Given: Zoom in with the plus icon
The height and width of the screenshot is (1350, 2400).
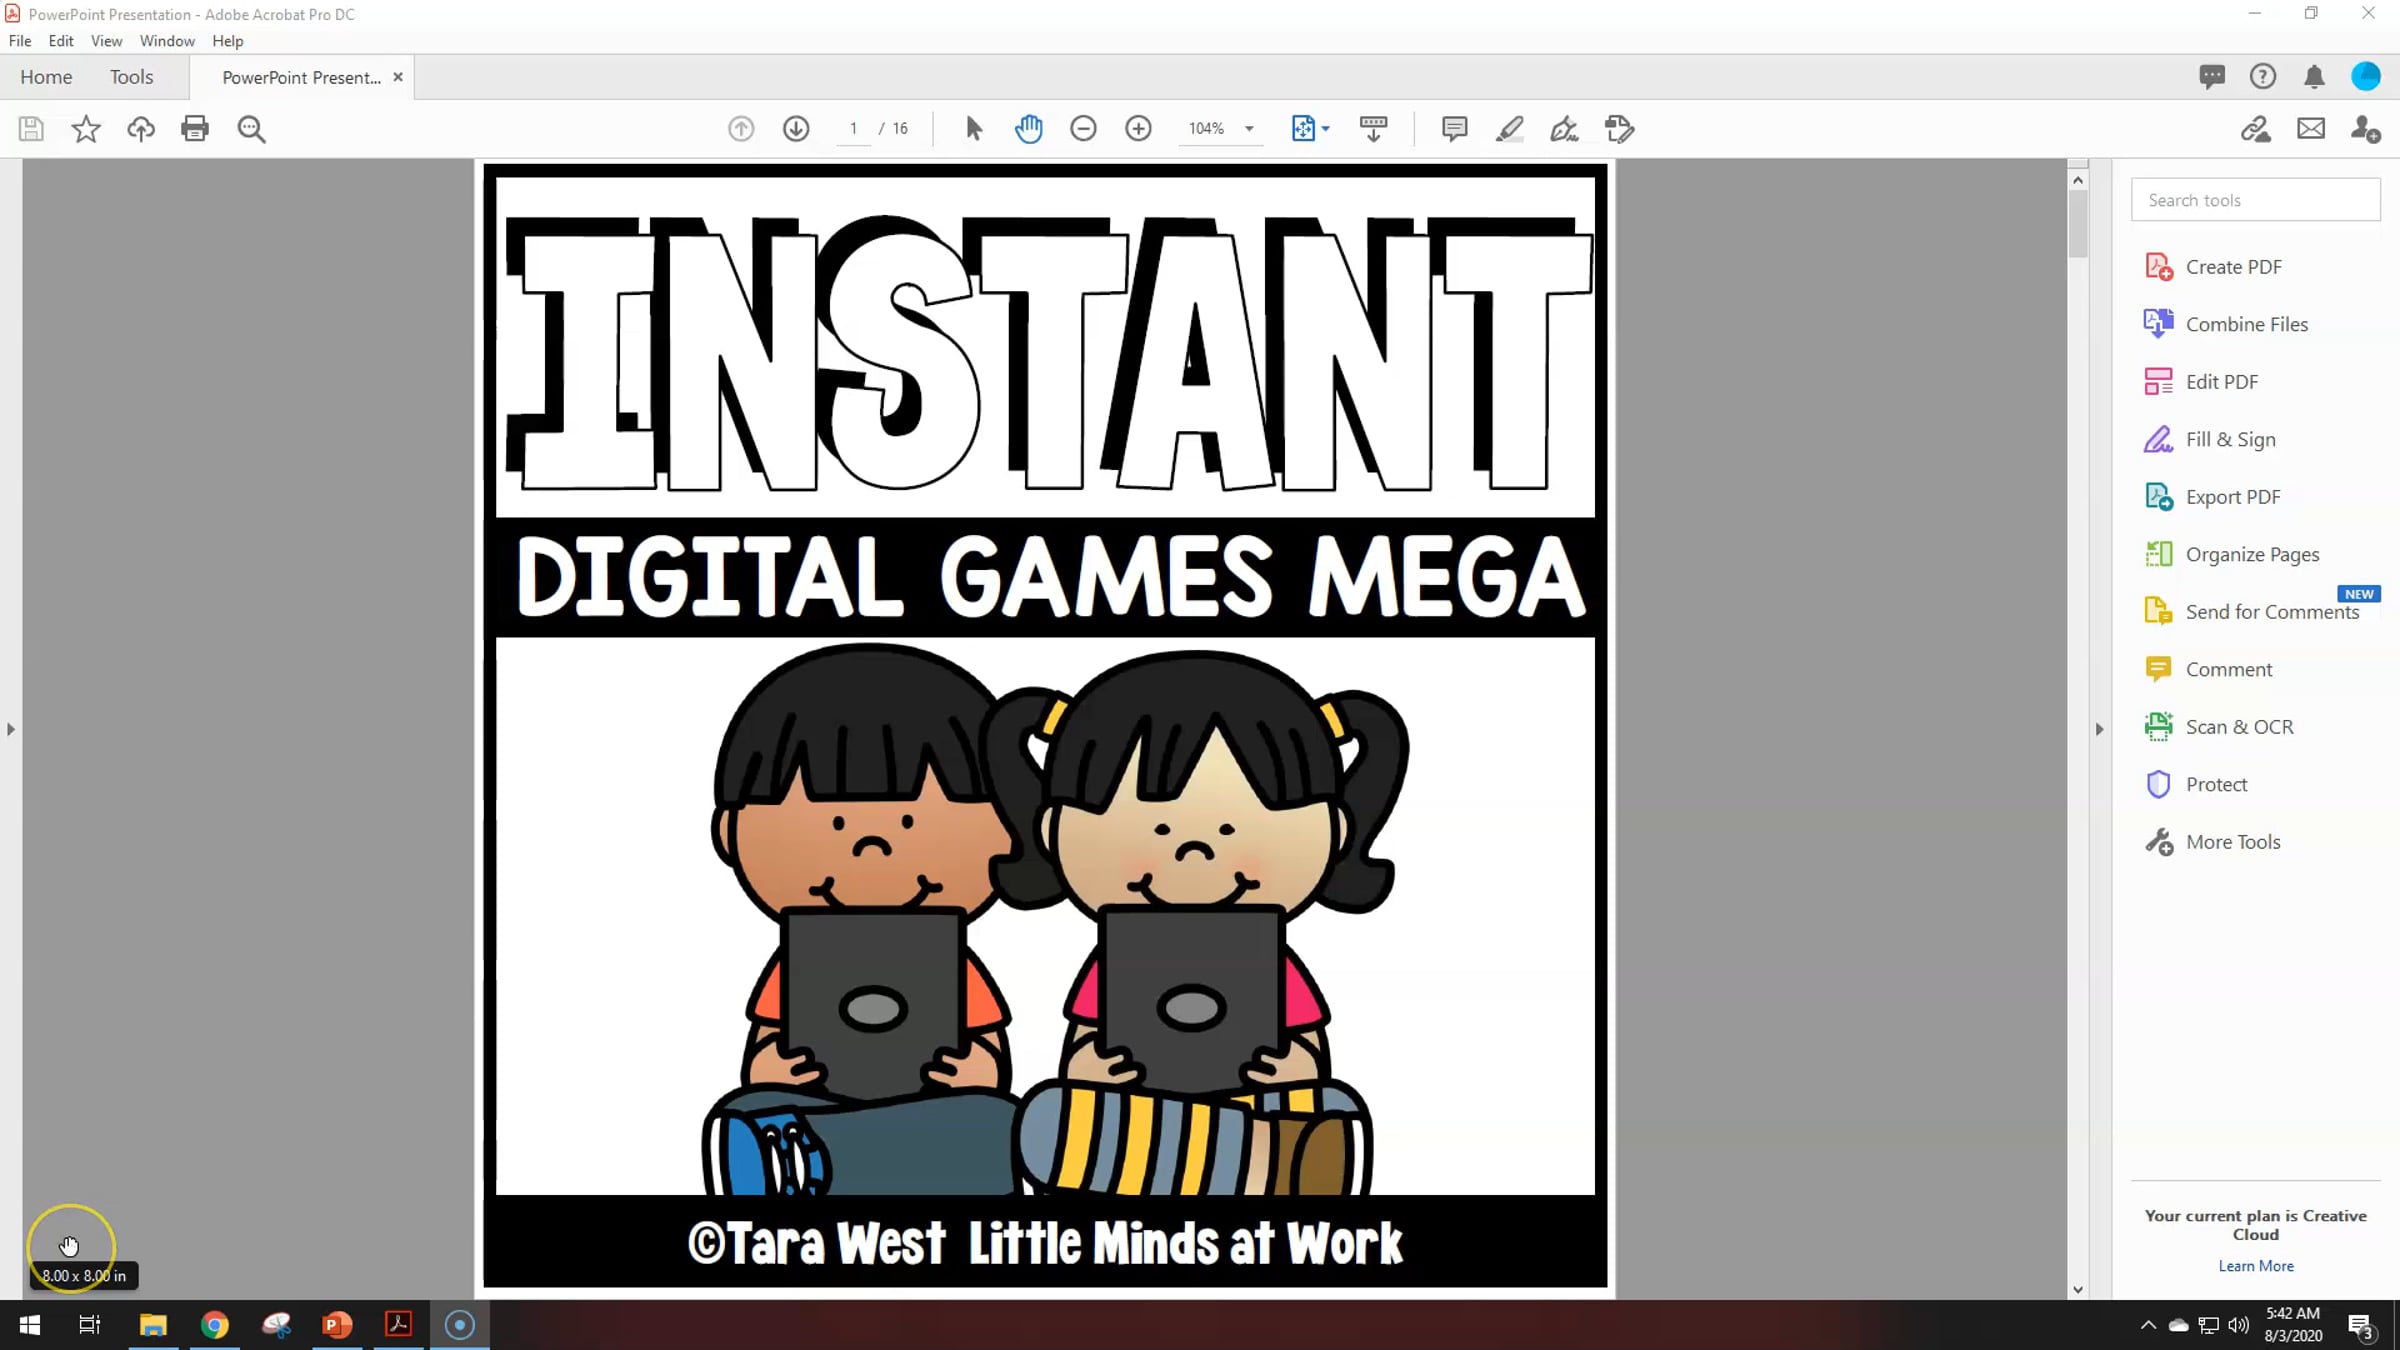Looking at the screenshot, I should click(1138, 129).
